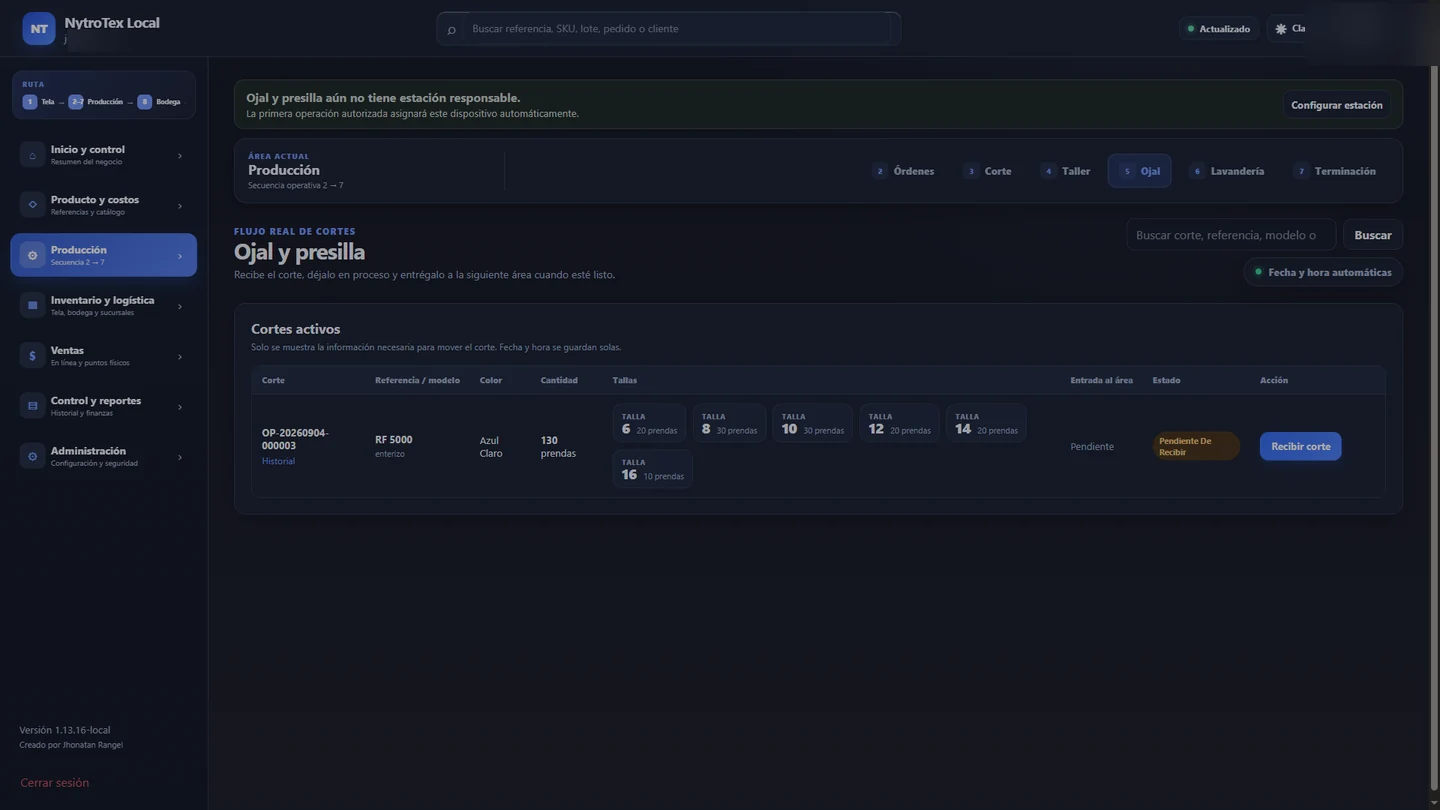
Task: Click the green Actualizado status indicator
Action: (1218, 29)
